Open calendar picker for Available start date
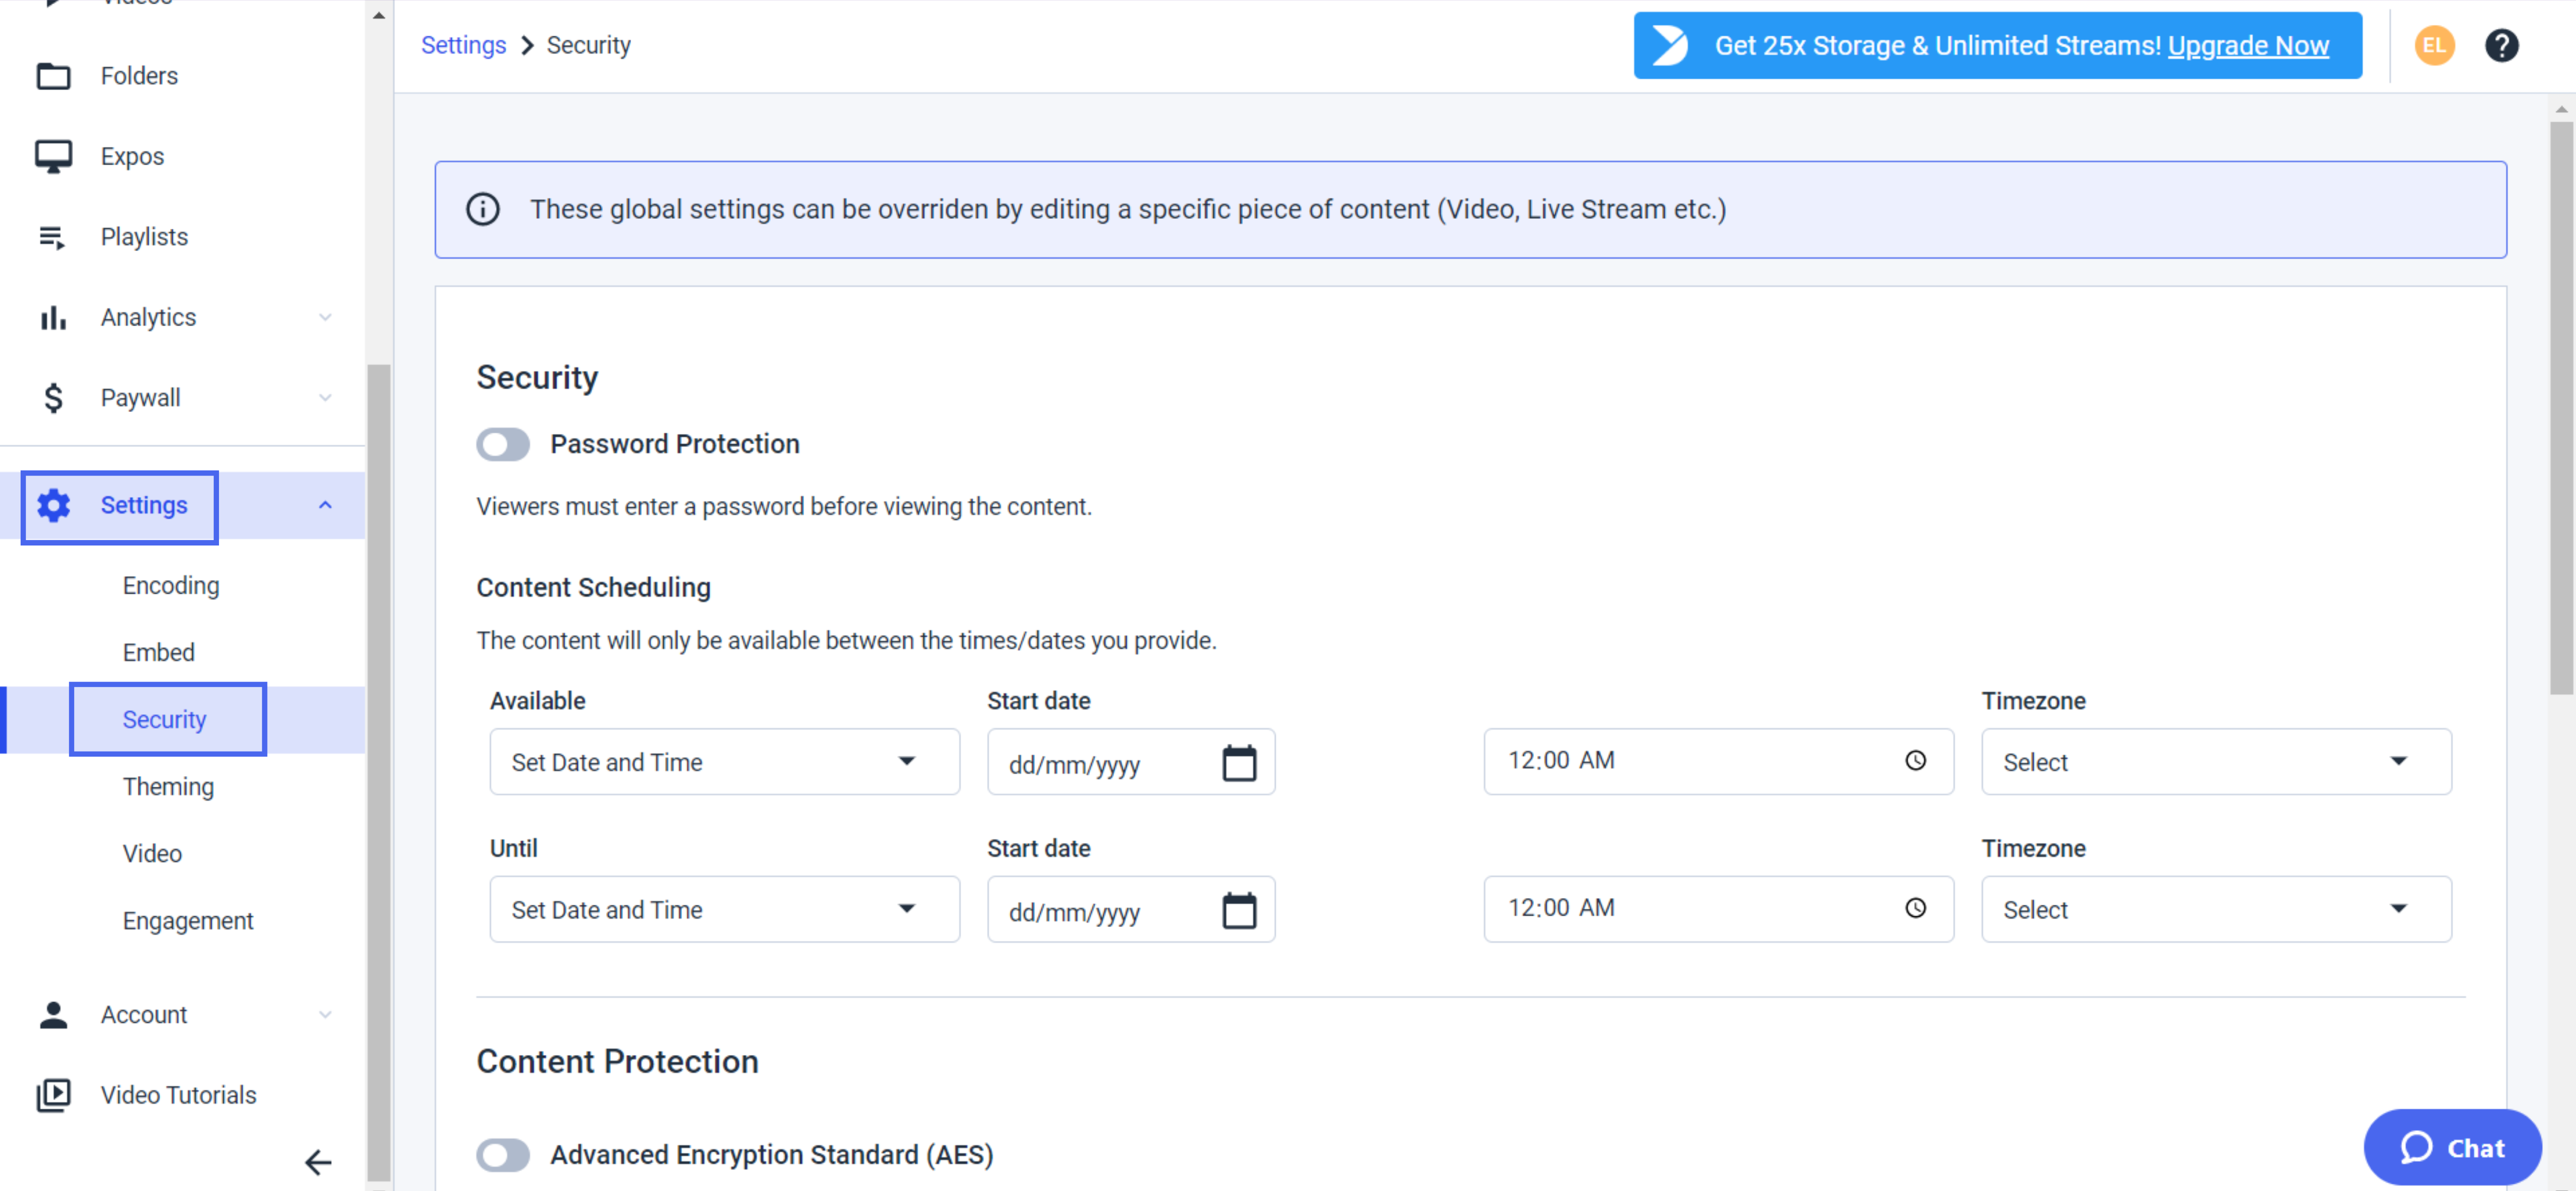This screenshot has width=2576, height=1191. tap(1239, 763)
